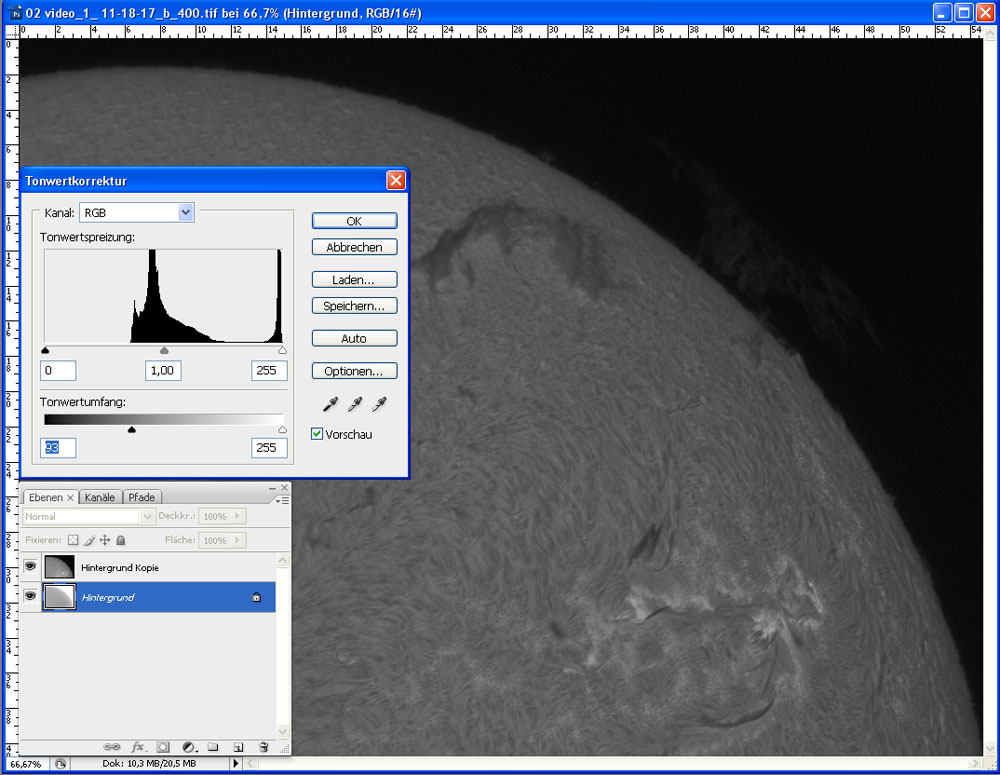The height and width of the screenshot is (775, 1000).
Task: Open the Normal blend mode dropdown
Action: [147, 516]
